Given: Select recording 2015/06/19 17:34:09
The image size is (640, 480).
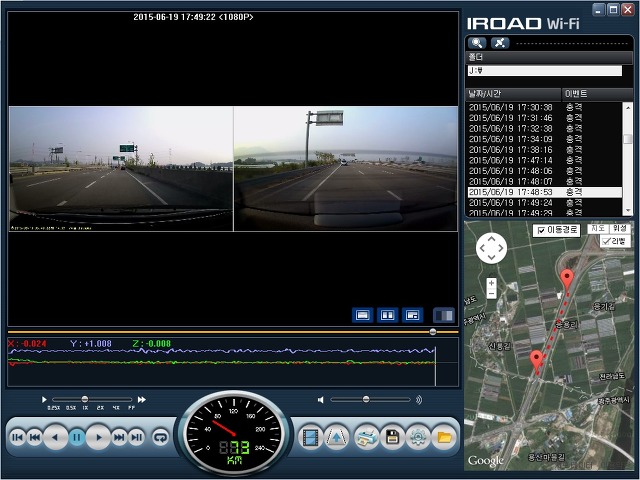Looking at the screenshot, I should tap(544, 139).
